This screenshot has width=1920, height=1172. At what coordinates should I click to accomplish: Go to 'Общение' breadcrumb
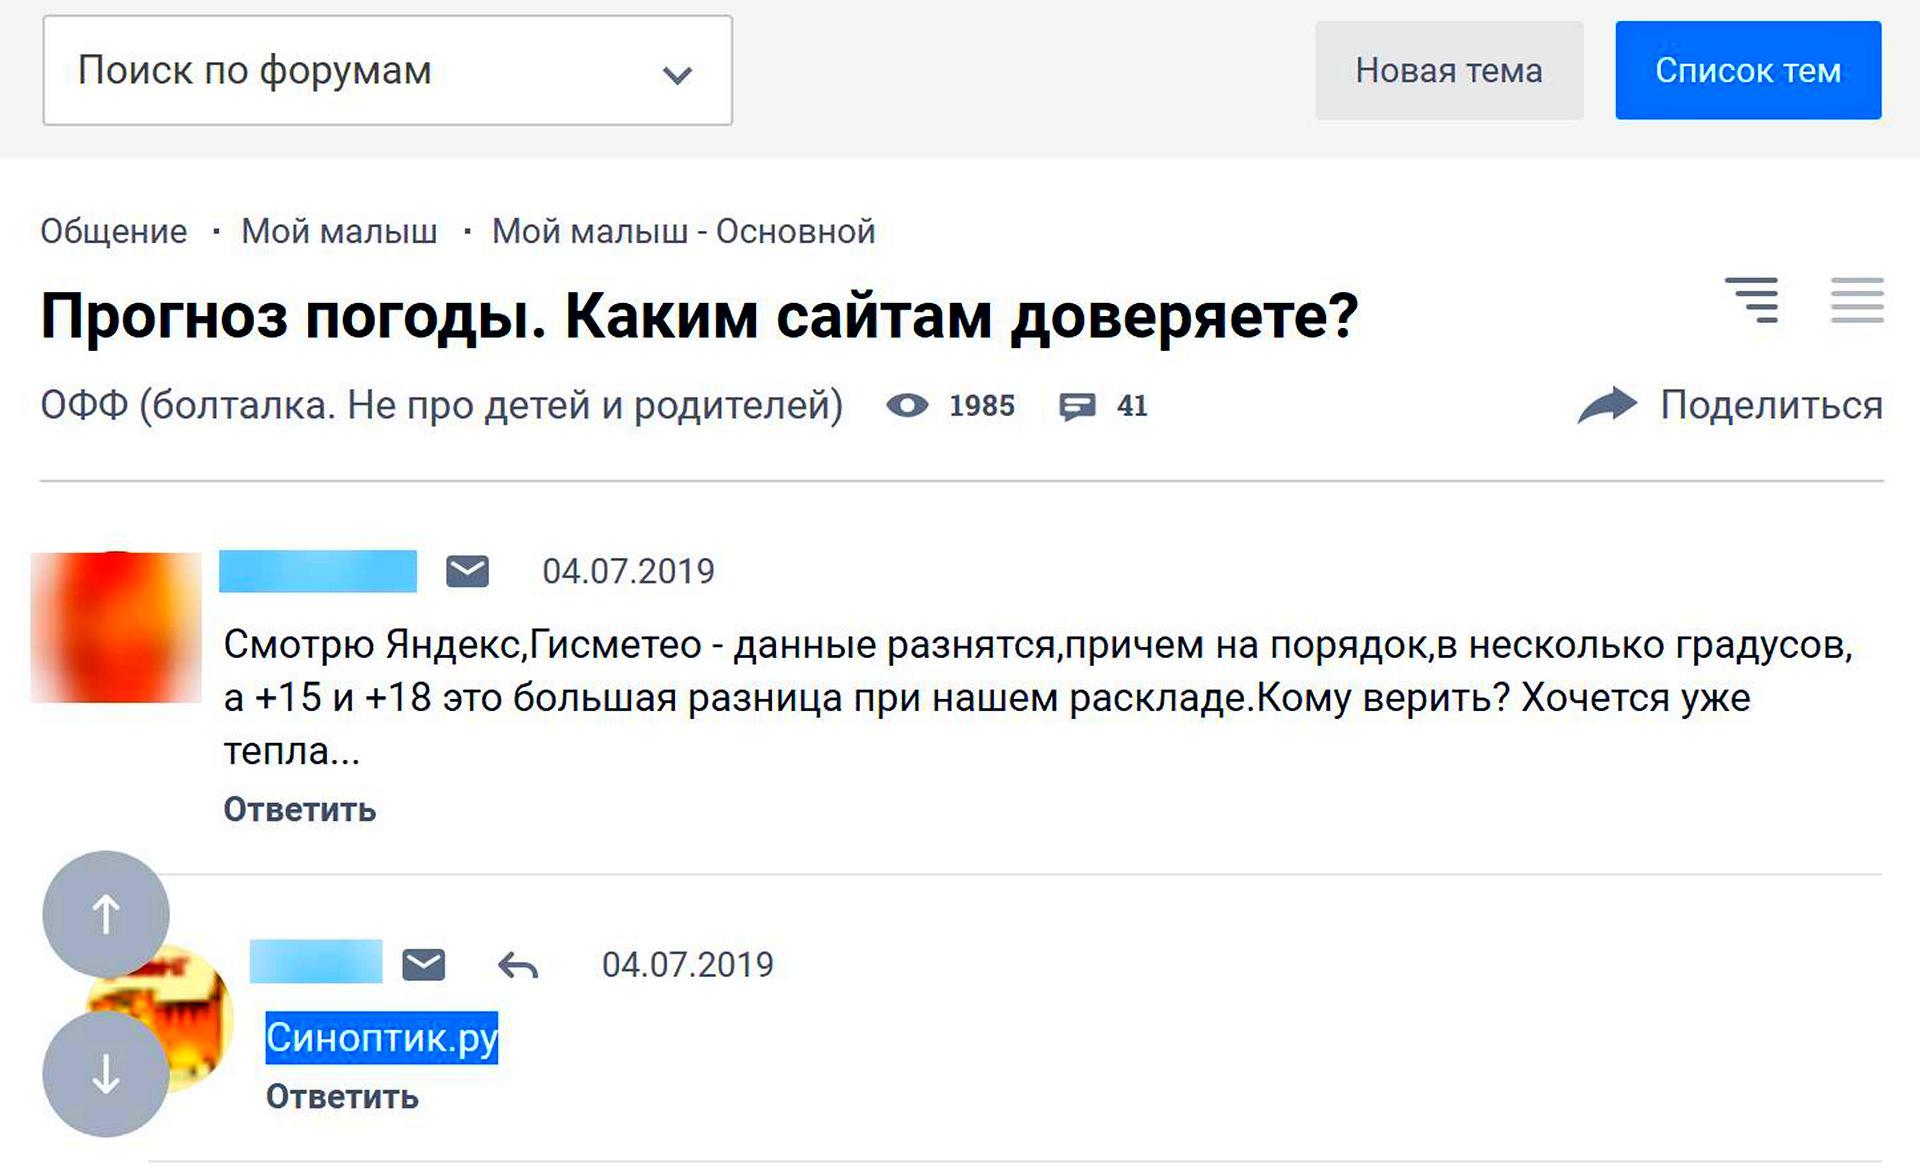click(114, 232)
